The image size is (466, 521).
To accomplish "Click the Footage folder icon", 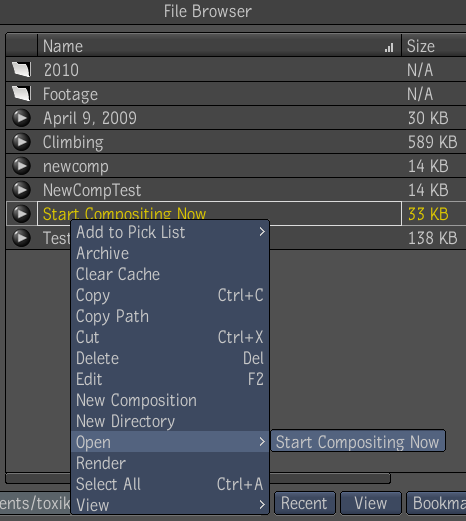I will click(22, 93).
